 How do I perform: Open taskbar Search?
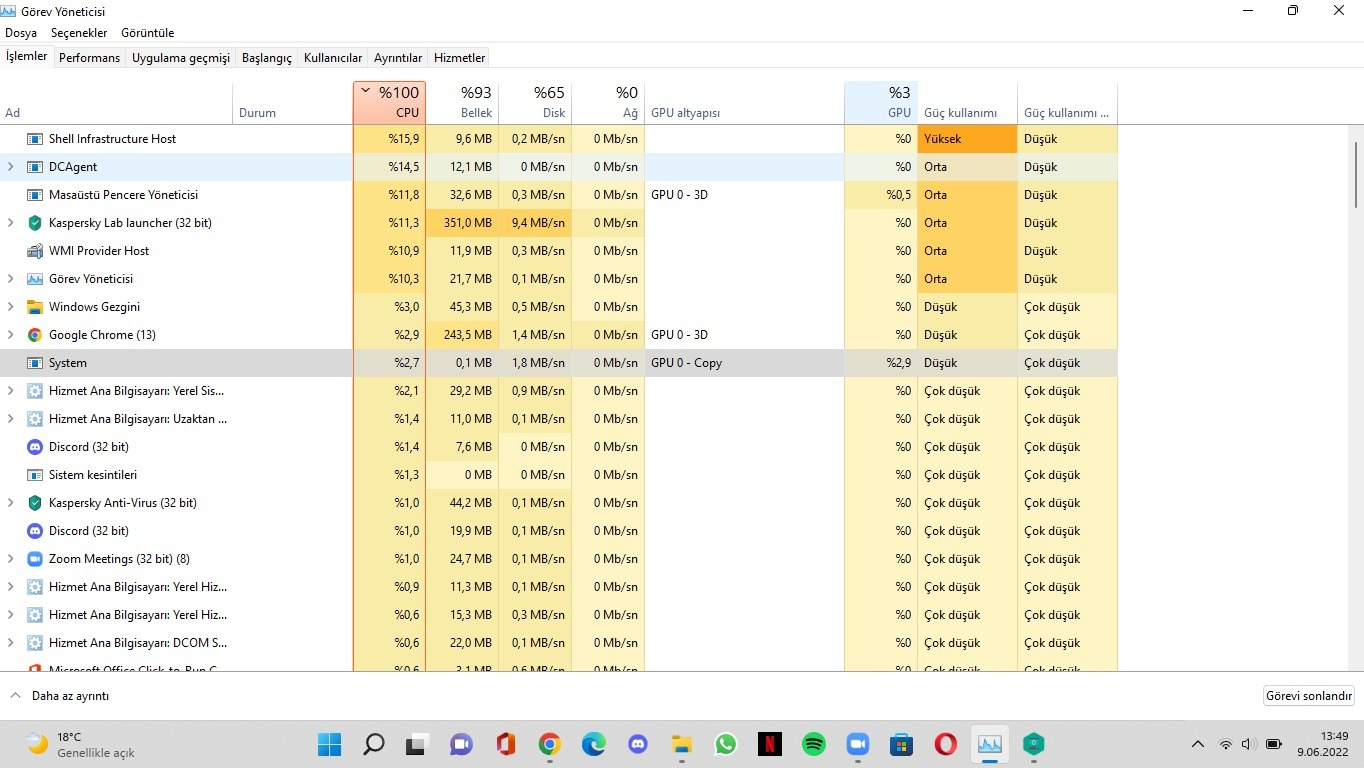373,744
